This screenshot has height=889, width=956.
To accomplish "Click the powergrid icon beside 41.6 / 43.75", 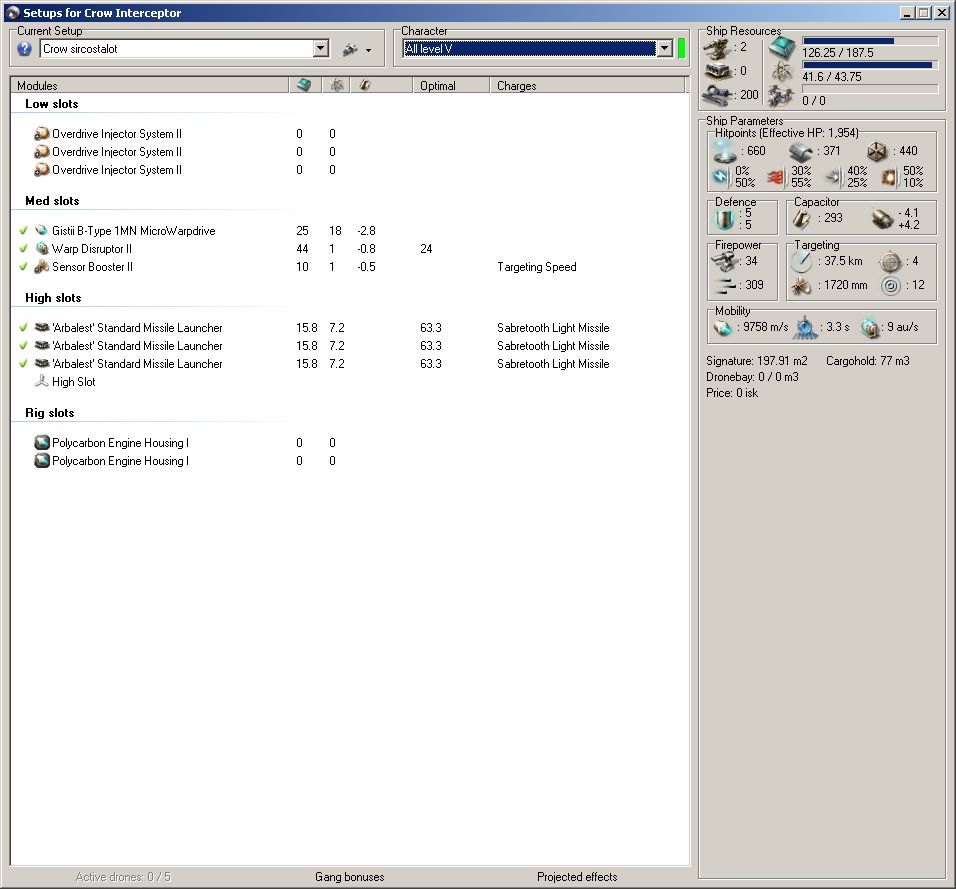I will point(782,72).
